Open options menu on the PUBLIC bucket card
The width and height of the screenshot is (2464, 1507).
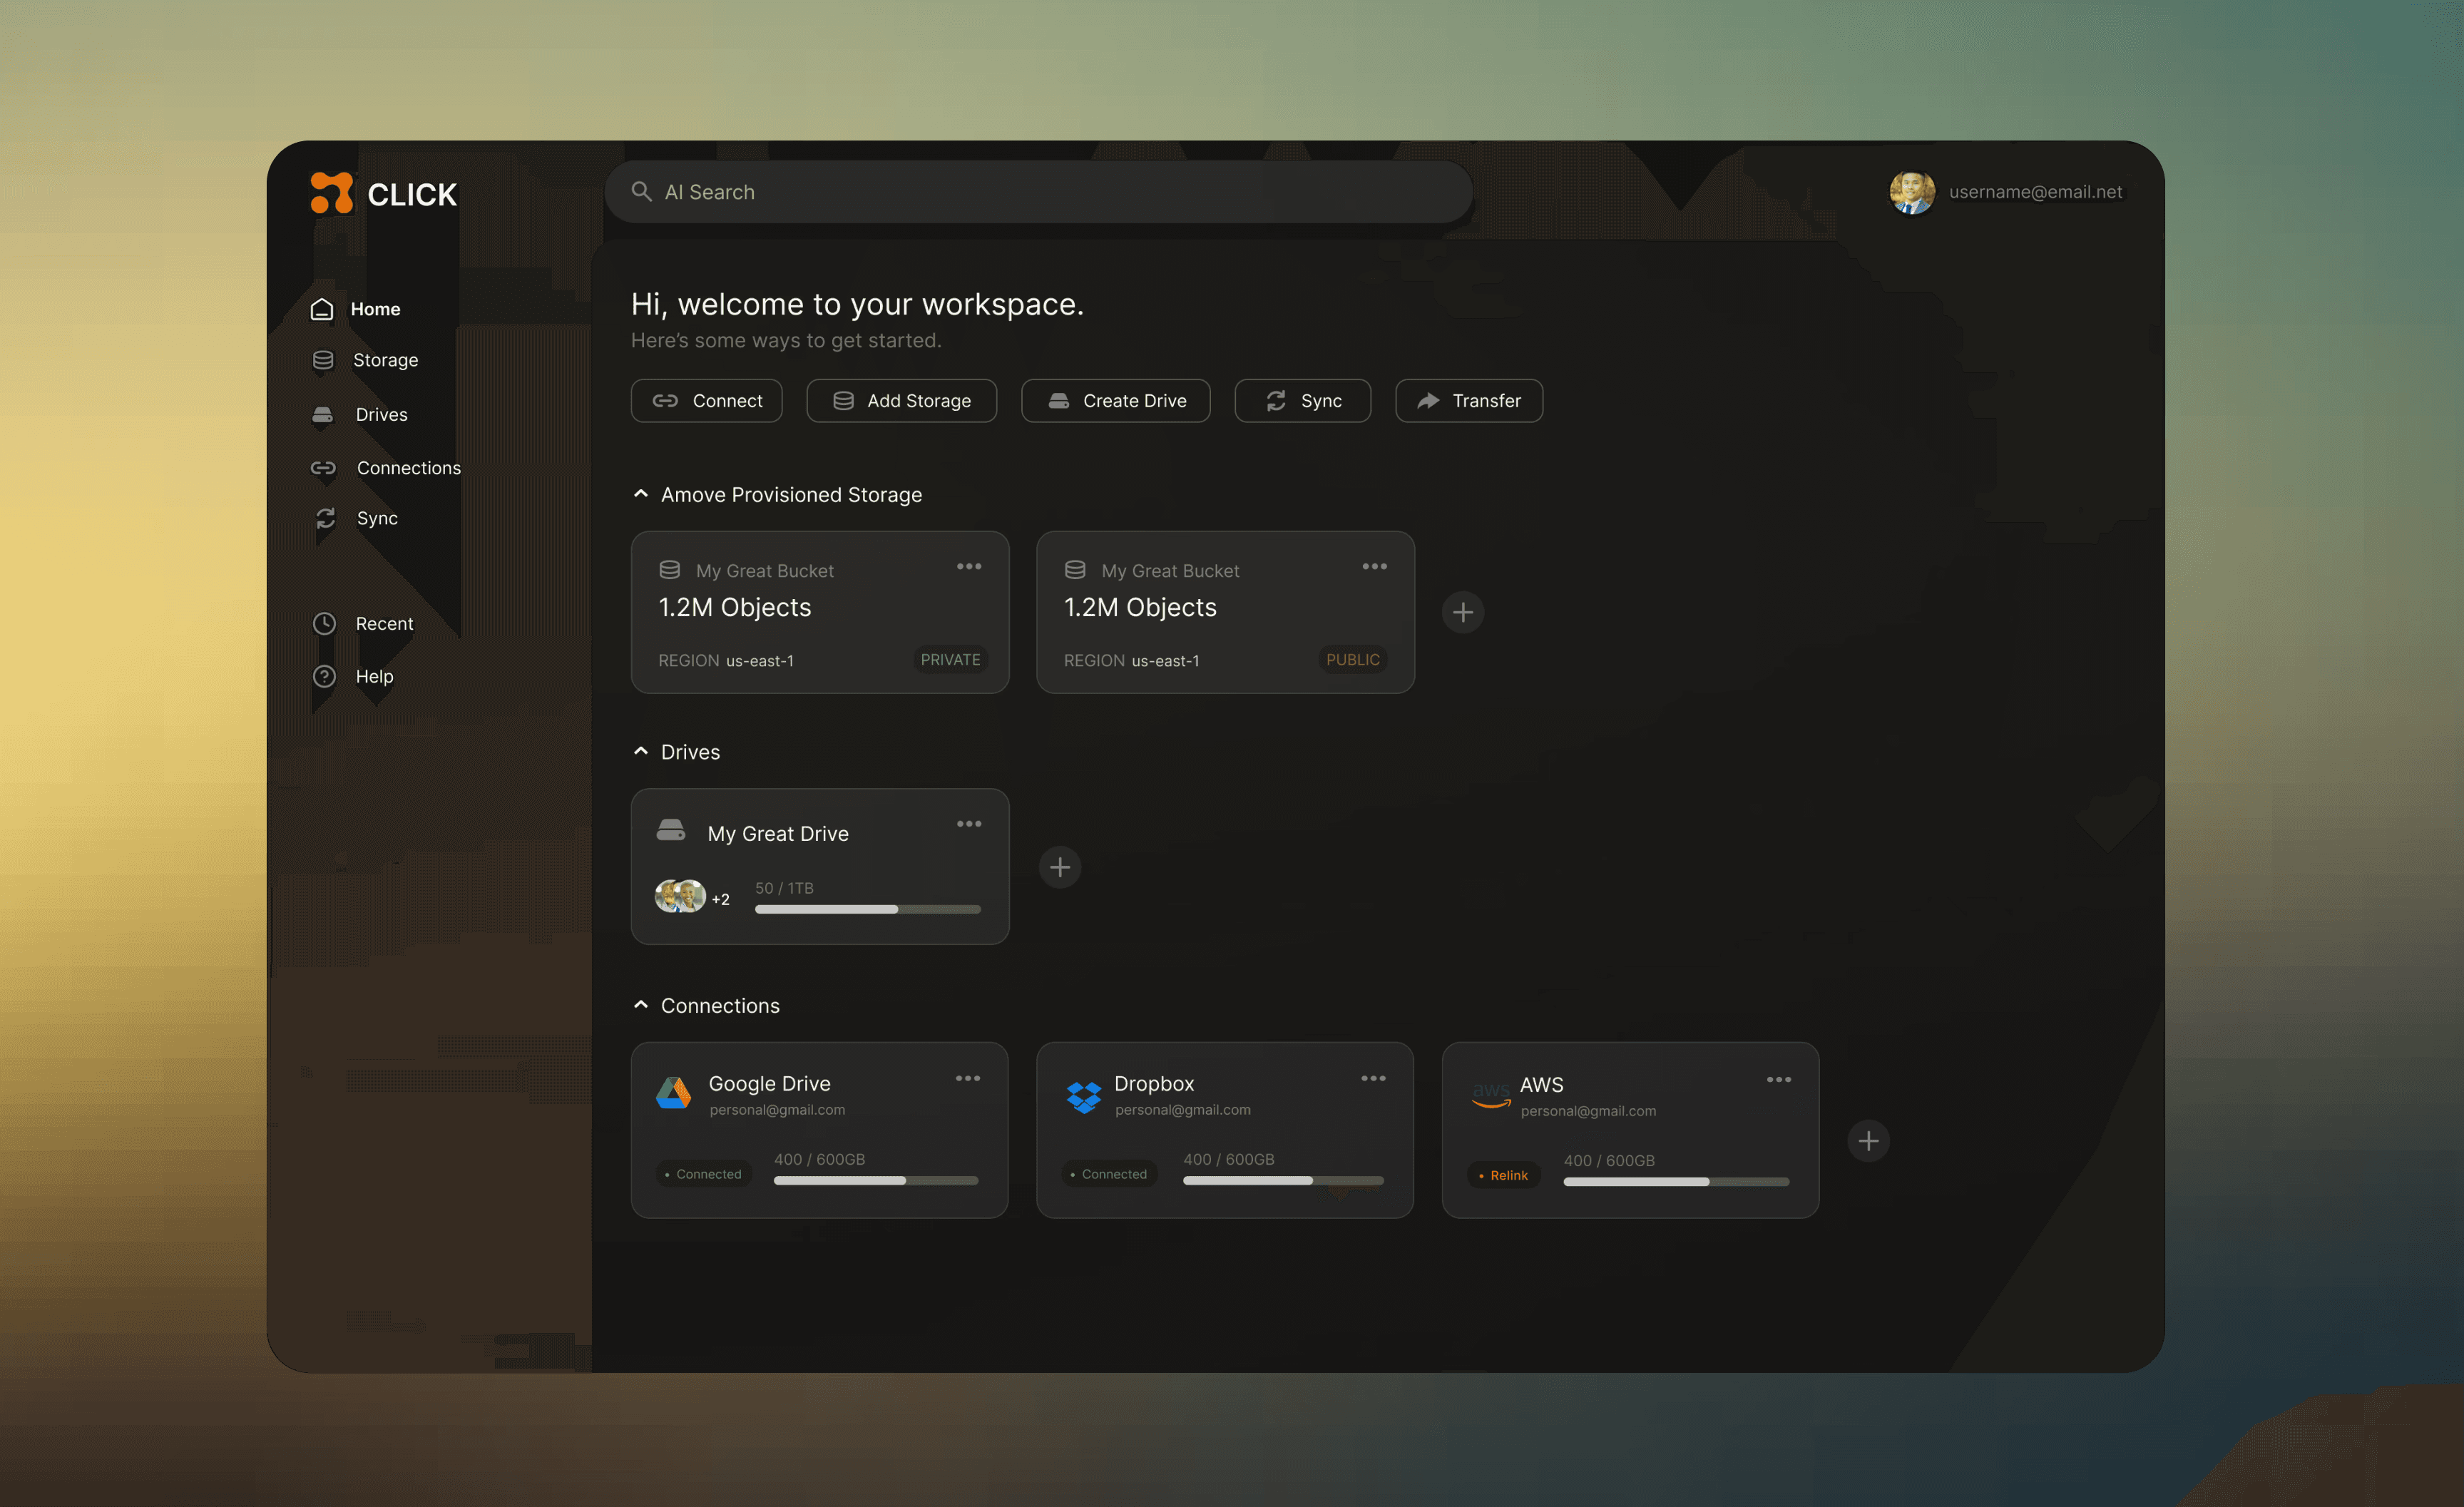click(x=1374, y=567)
